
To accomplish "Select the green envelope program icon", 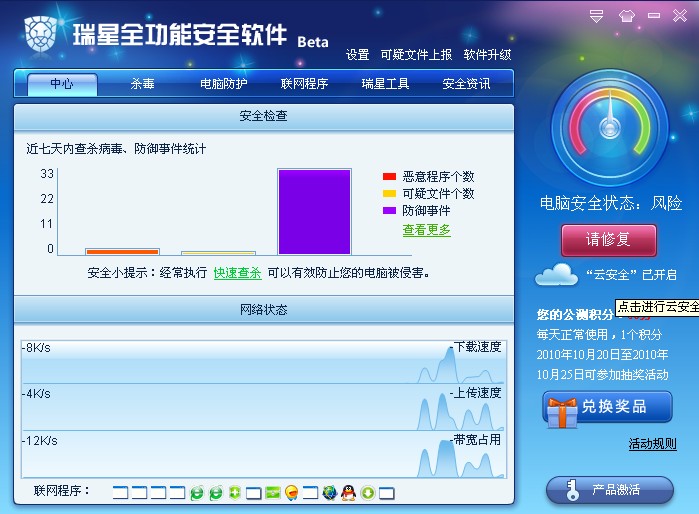I will 272,493.
